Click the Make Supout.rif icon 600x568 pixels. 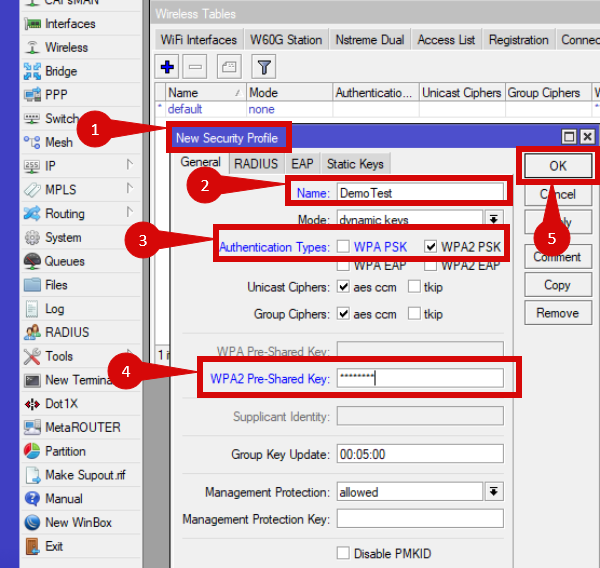pyautogui.click(x=33, y=475)
